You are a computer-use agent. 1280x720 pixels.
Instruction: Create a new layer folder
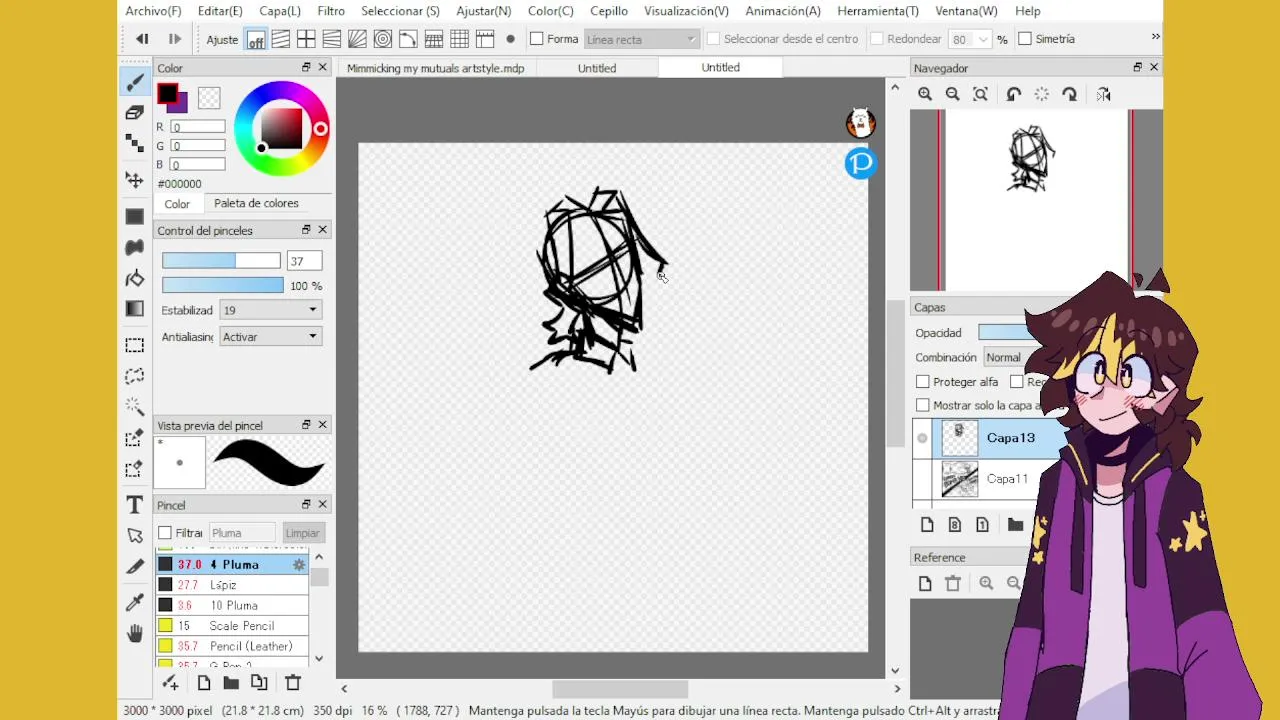tap(1015, 525)
